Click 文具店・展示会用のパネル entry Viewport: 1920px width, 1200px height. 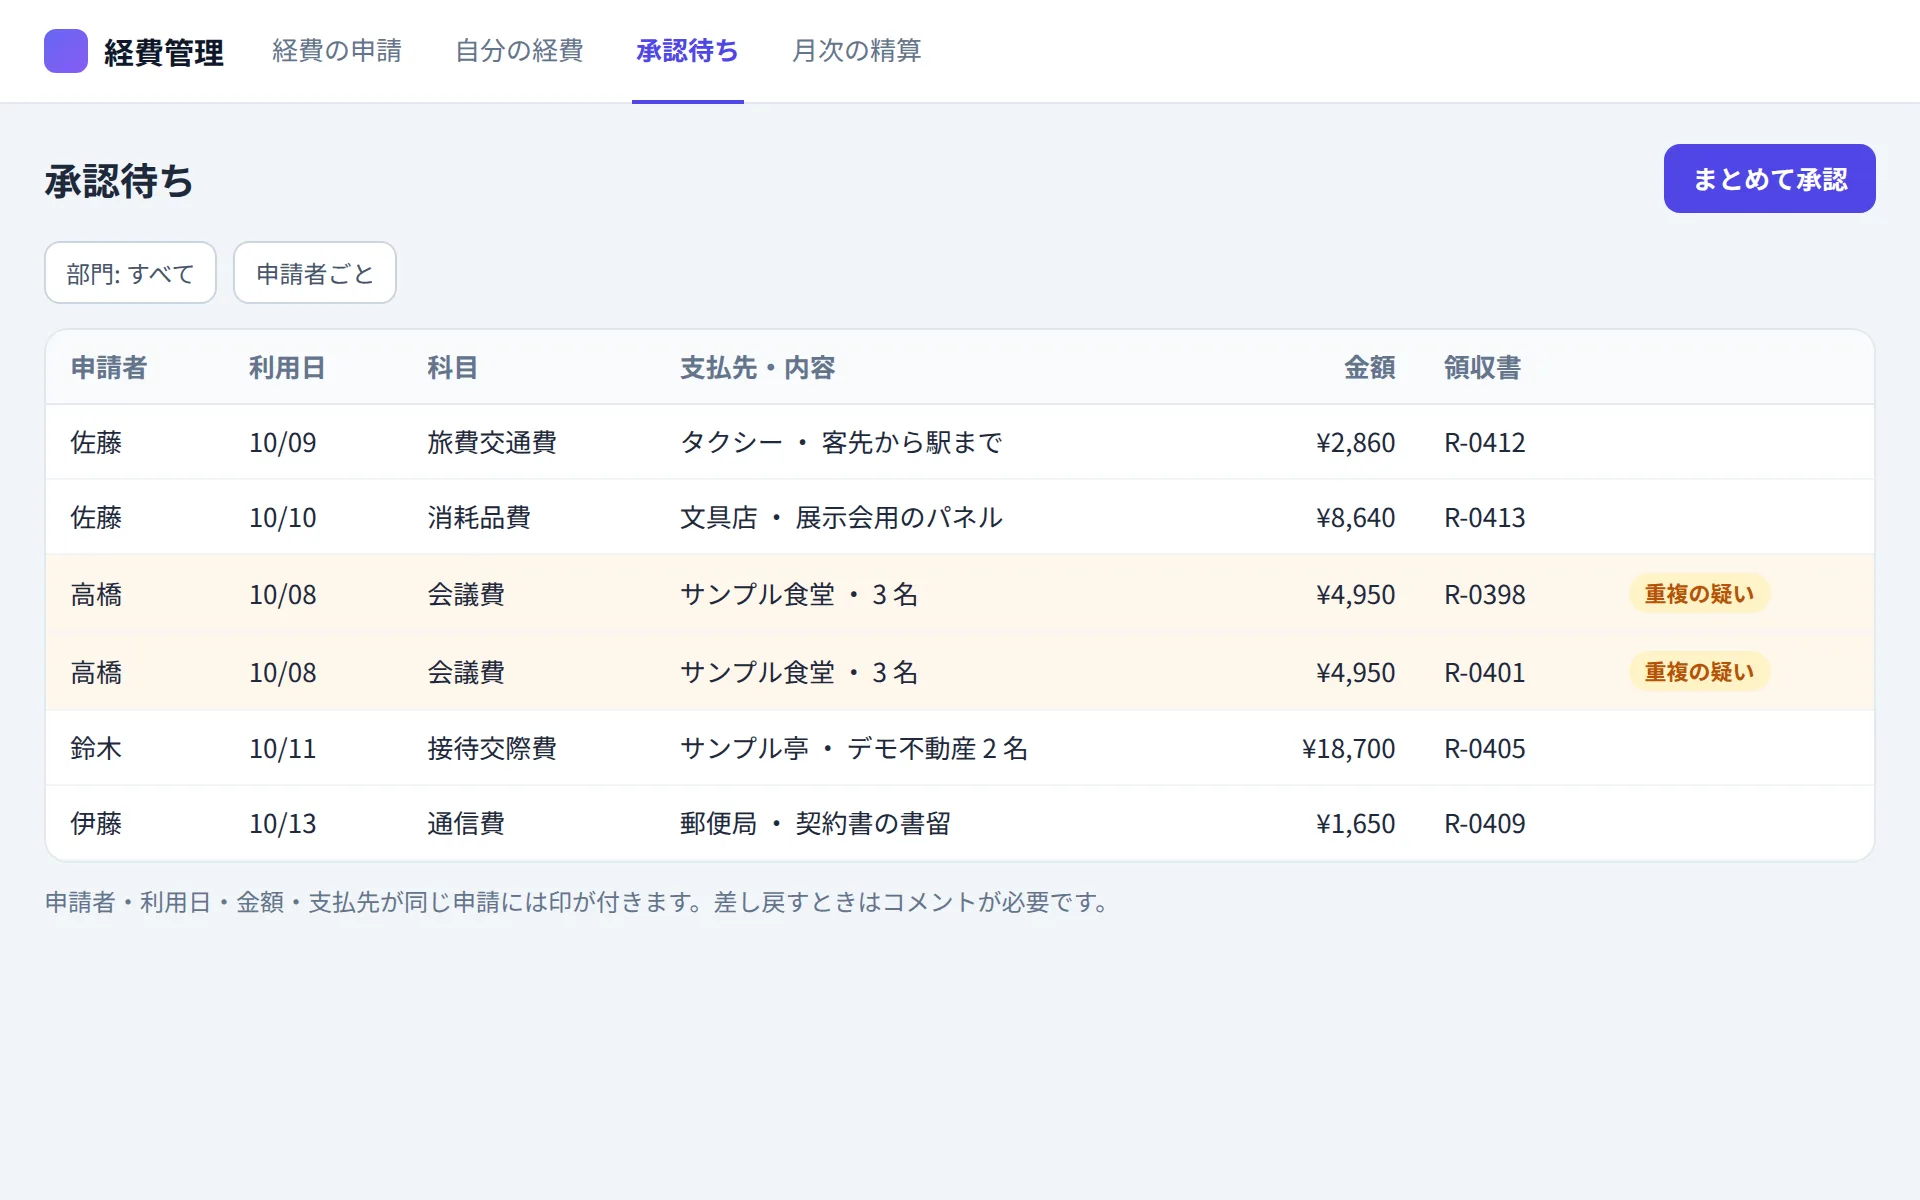click(841, 518)
